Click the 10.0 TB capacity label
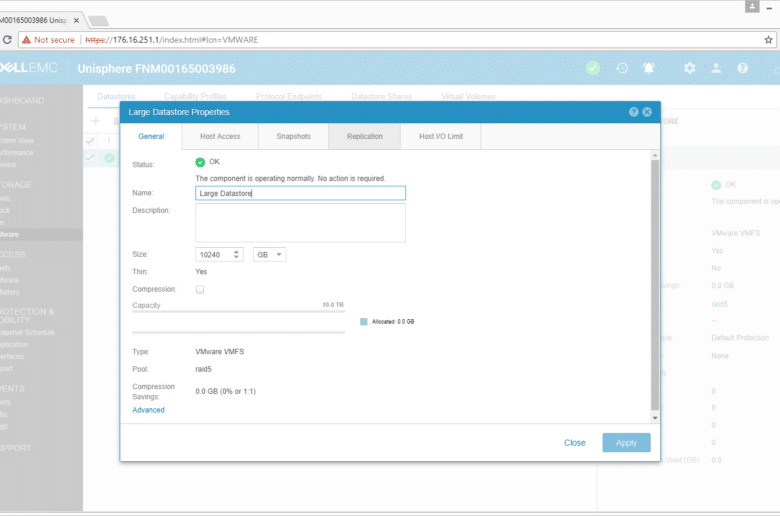Screen dimensions: 780x516 coord(333,305)
